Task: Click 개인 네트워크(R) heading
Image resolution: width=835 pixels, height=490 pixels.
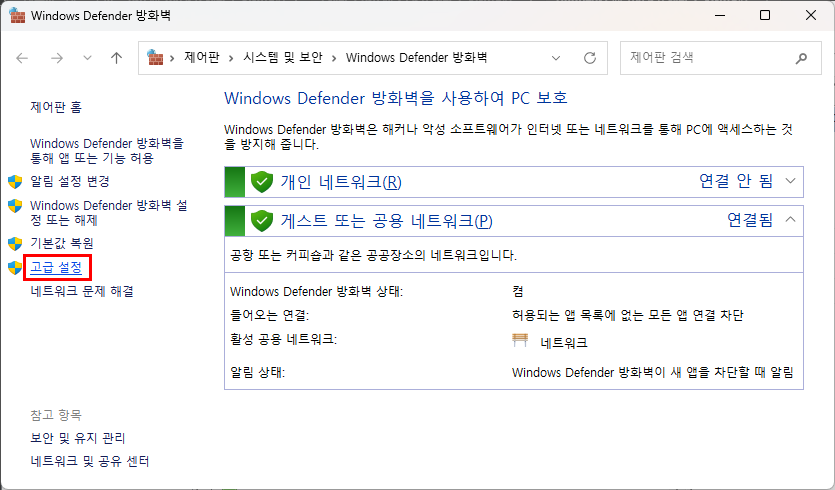Action: coord(341,182)
